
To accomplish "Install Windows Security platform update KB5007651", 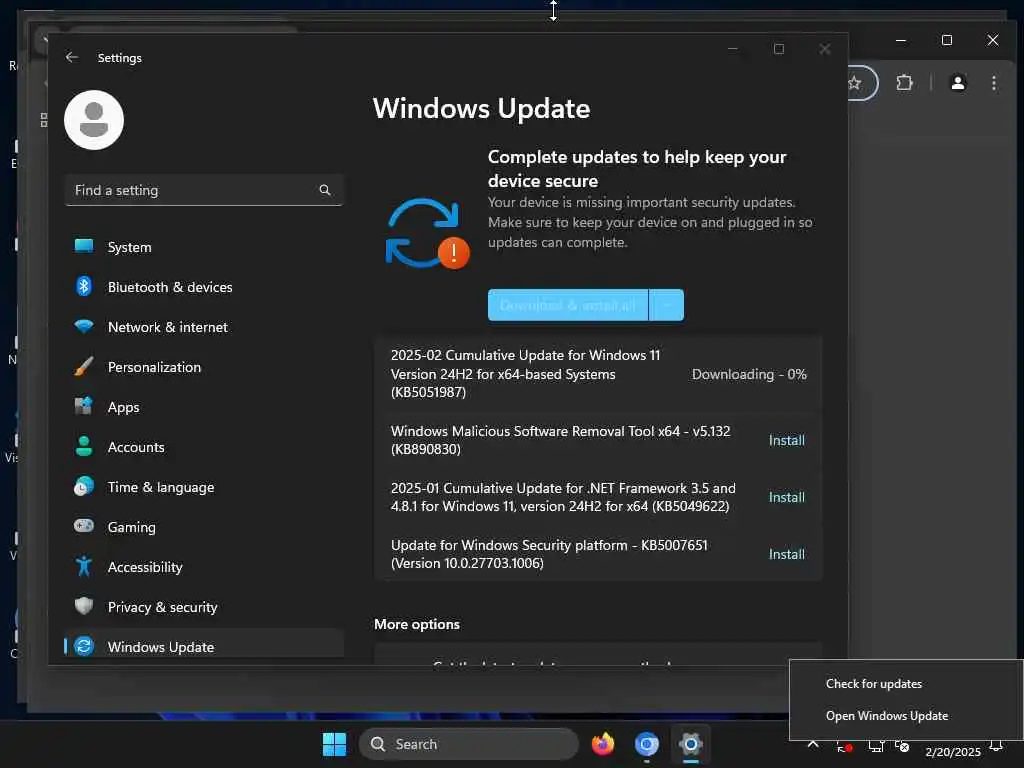I will (x=786, y=554).
